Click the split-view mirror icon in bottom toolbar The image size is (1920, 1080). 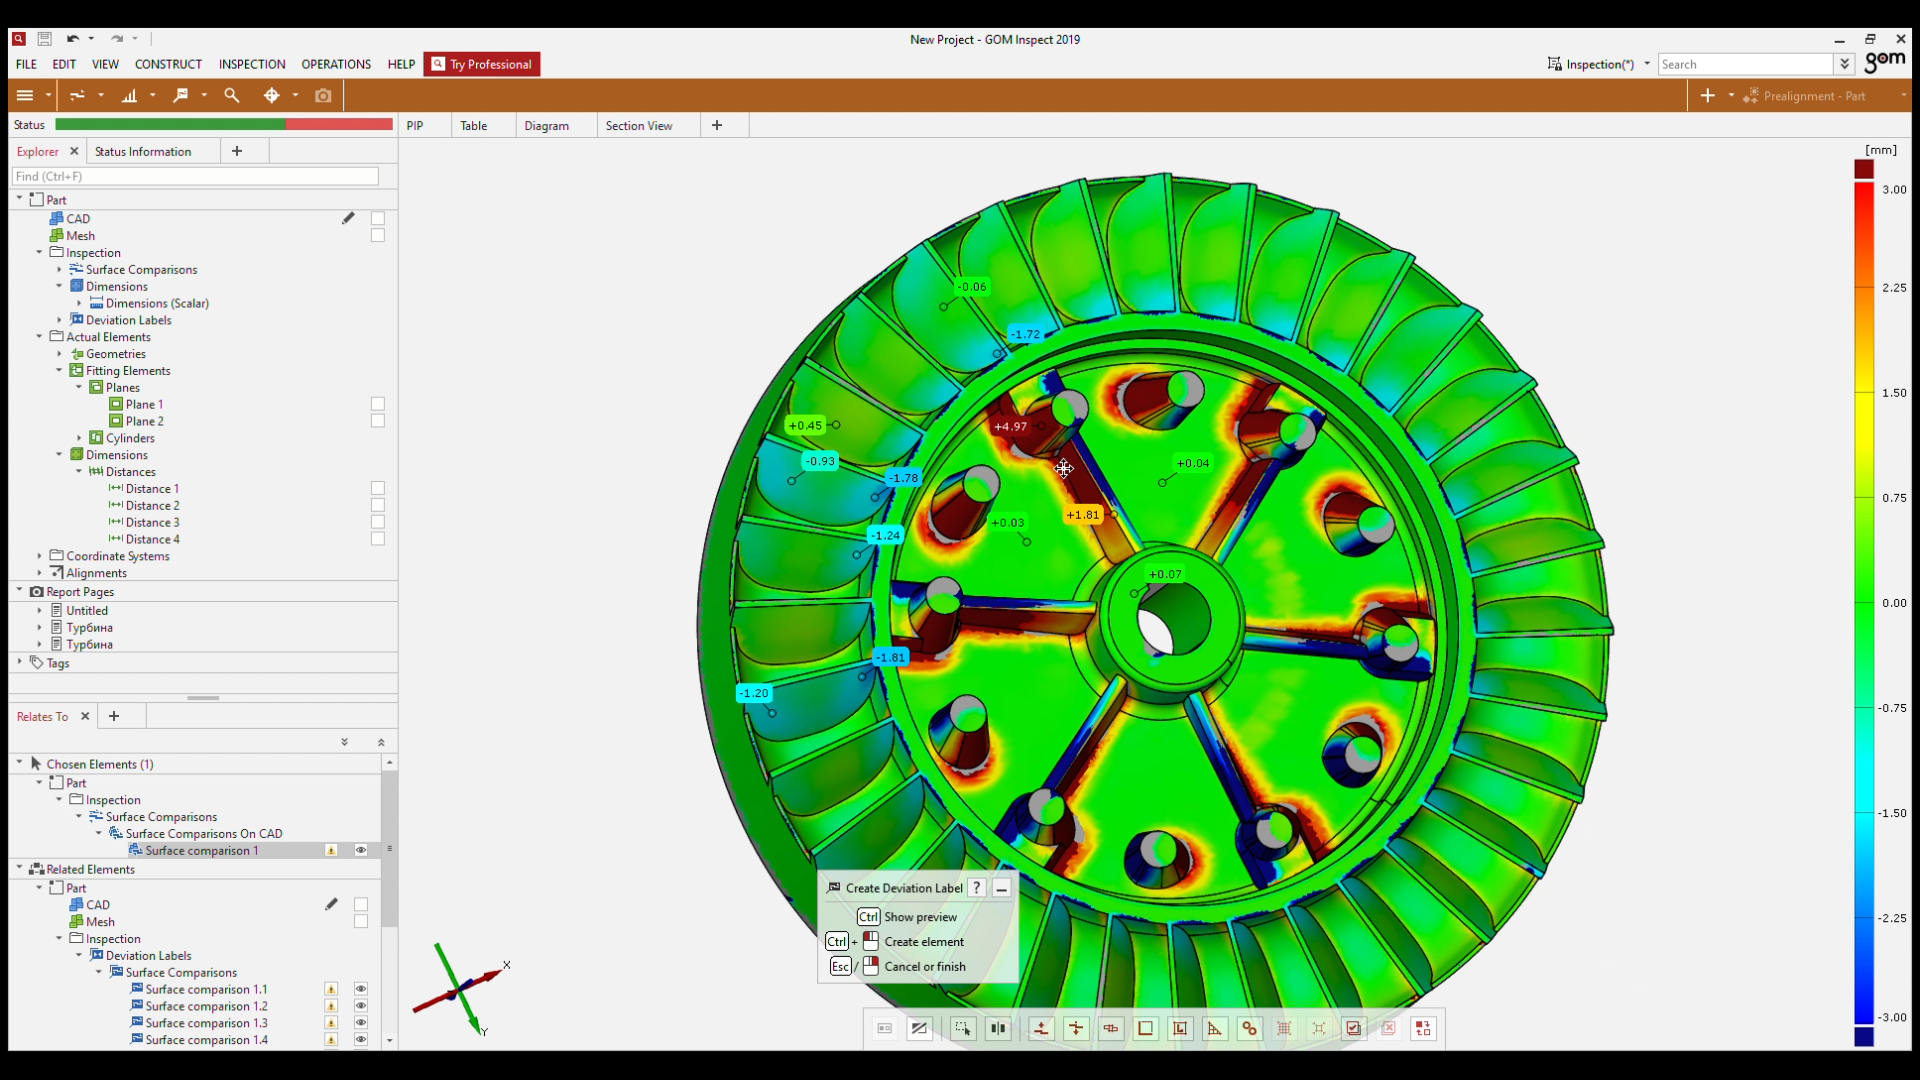(998, 1028)
